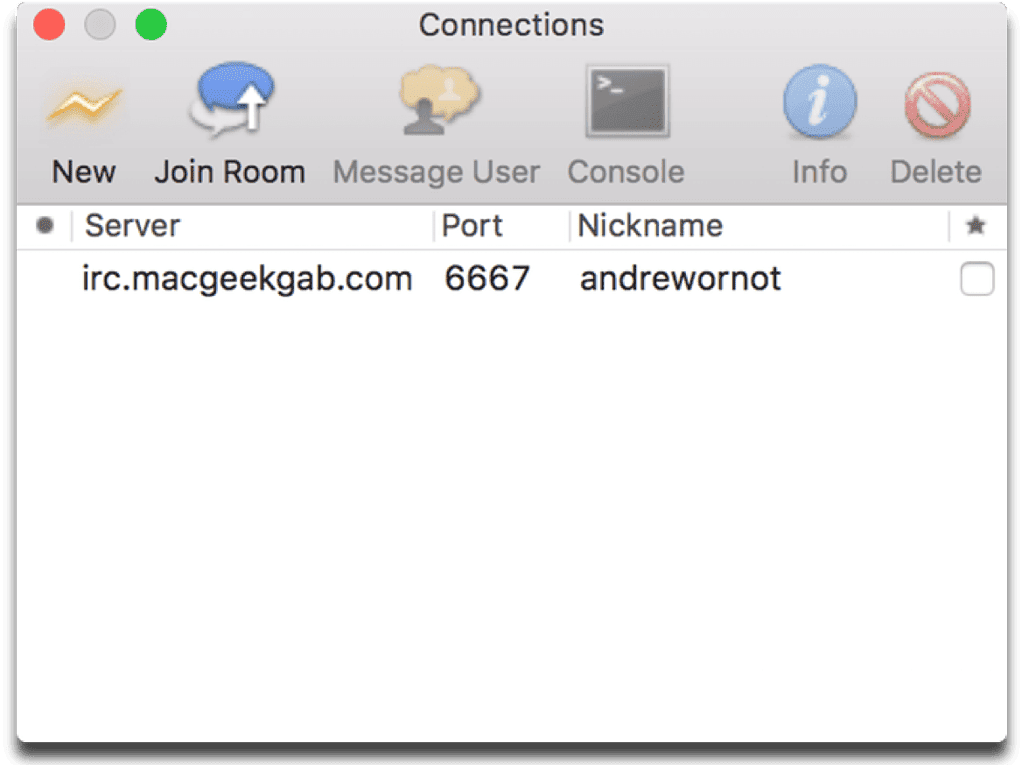
Task: Open Join Room chat bubble icon
Action: pyautogui.click(x=231, y=100)
